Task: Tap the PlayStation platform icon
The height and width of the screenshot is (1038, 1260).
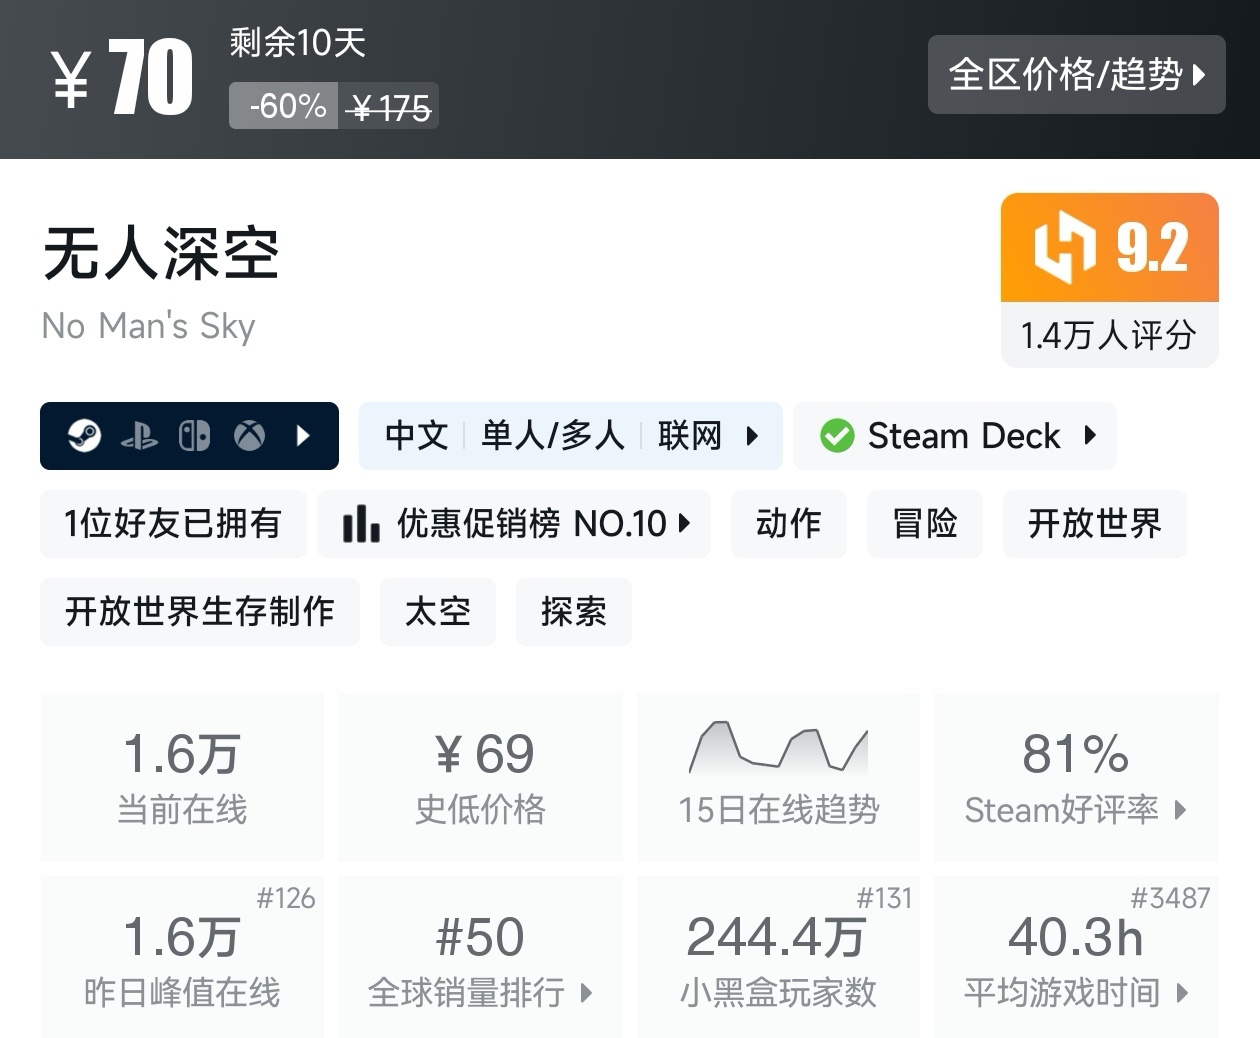Action: (x=139, y=436)
